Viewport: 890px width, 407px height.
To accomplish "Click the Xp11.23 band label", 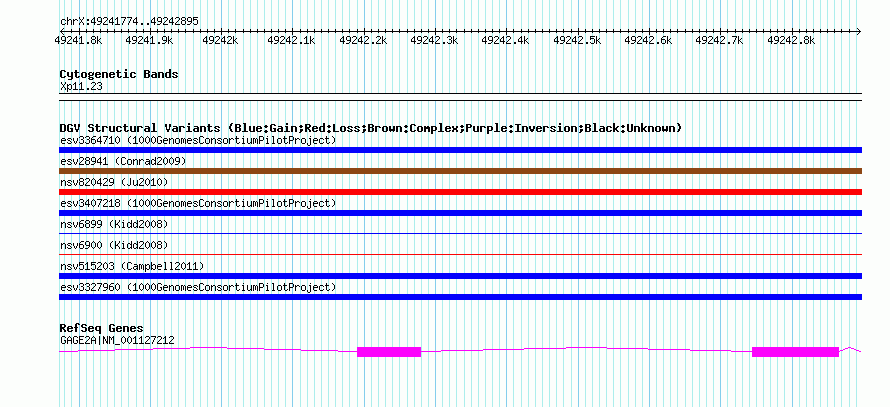I will point(81,87).
